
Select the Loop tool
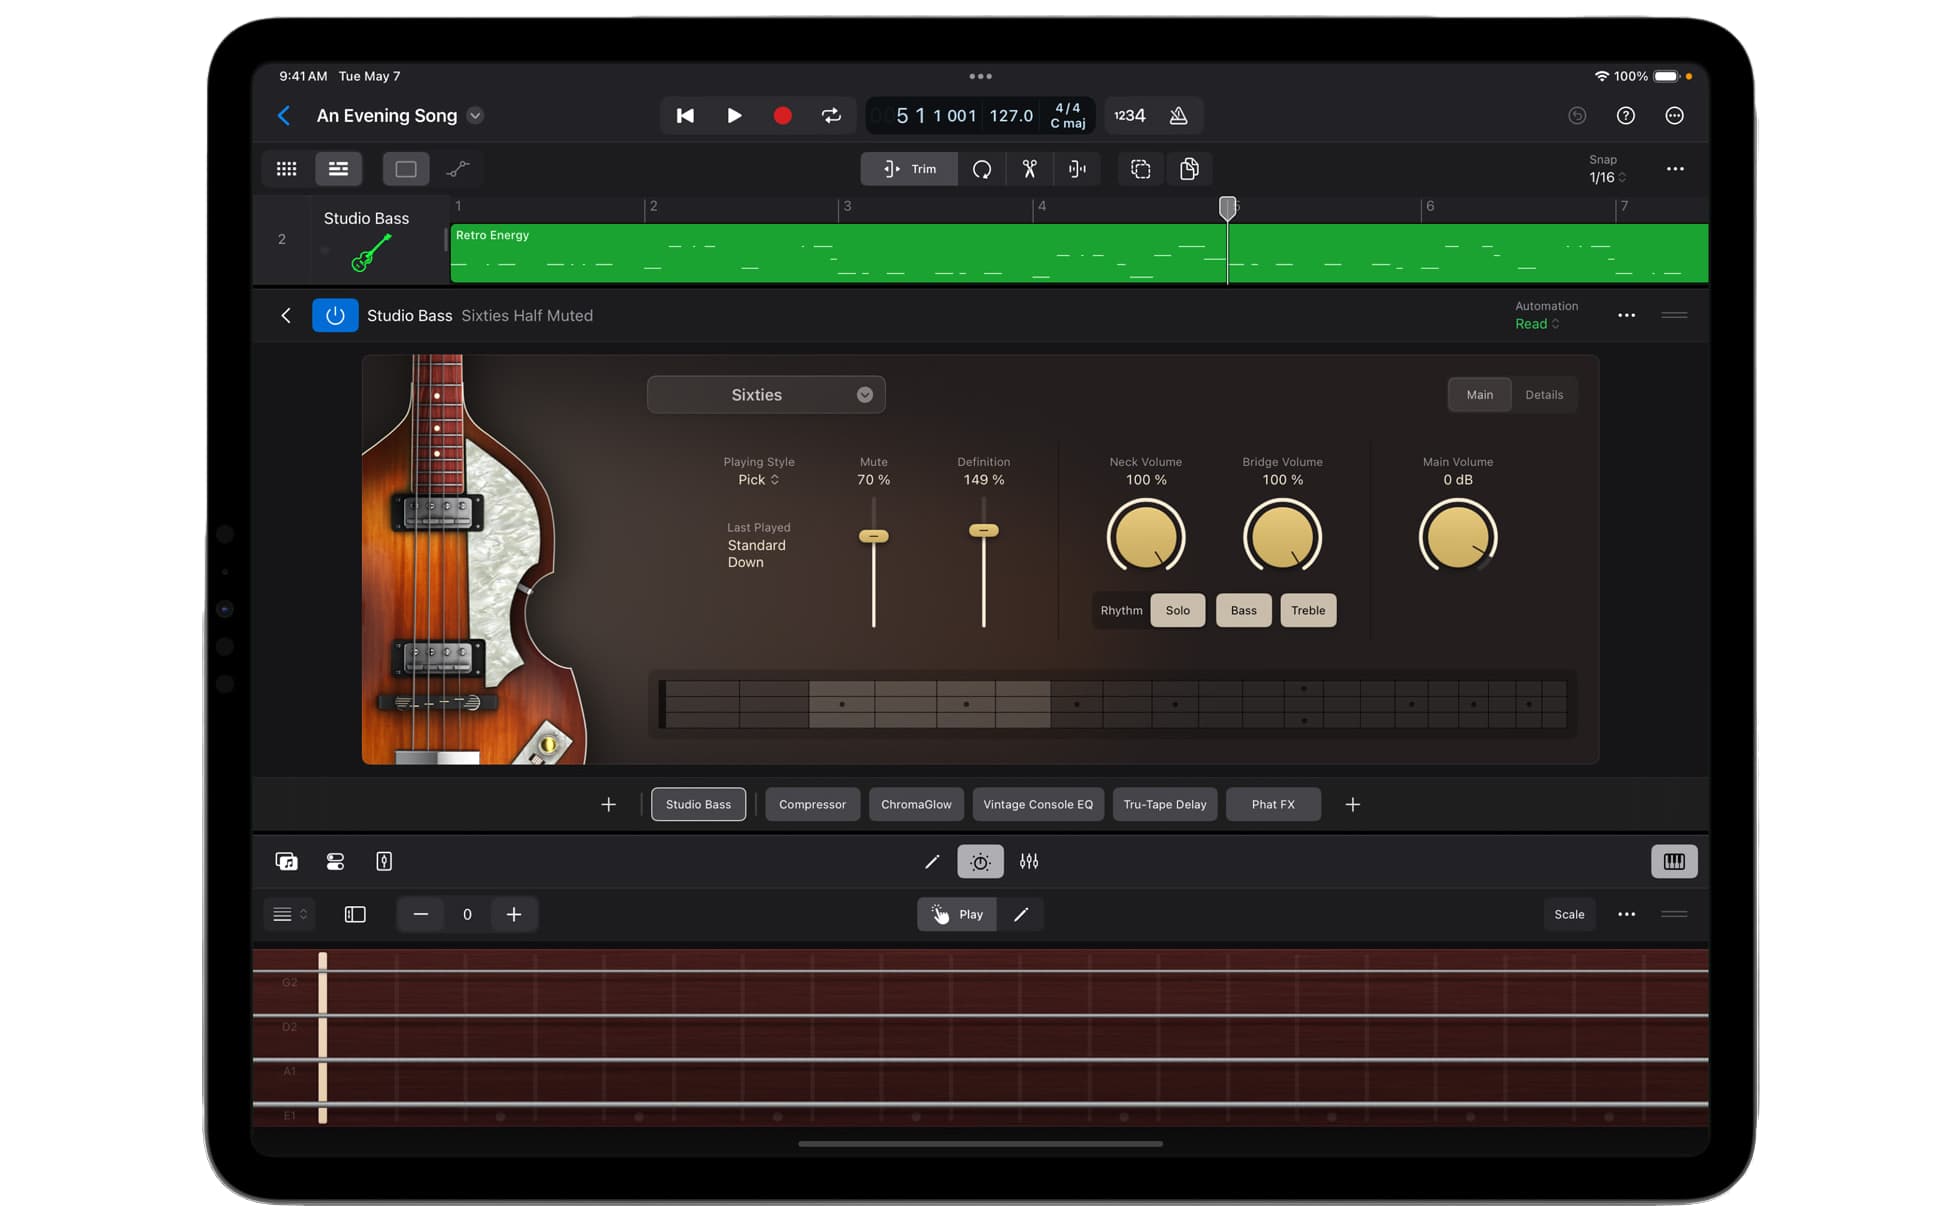click(x=982, y=169)
